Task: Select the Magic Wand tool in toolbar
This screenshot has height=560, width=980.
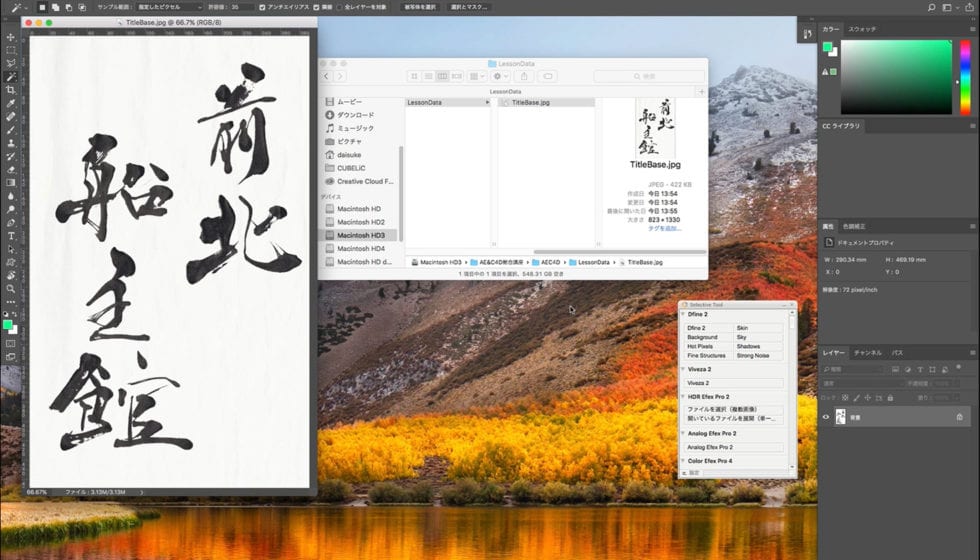Action: pos(11,76)
